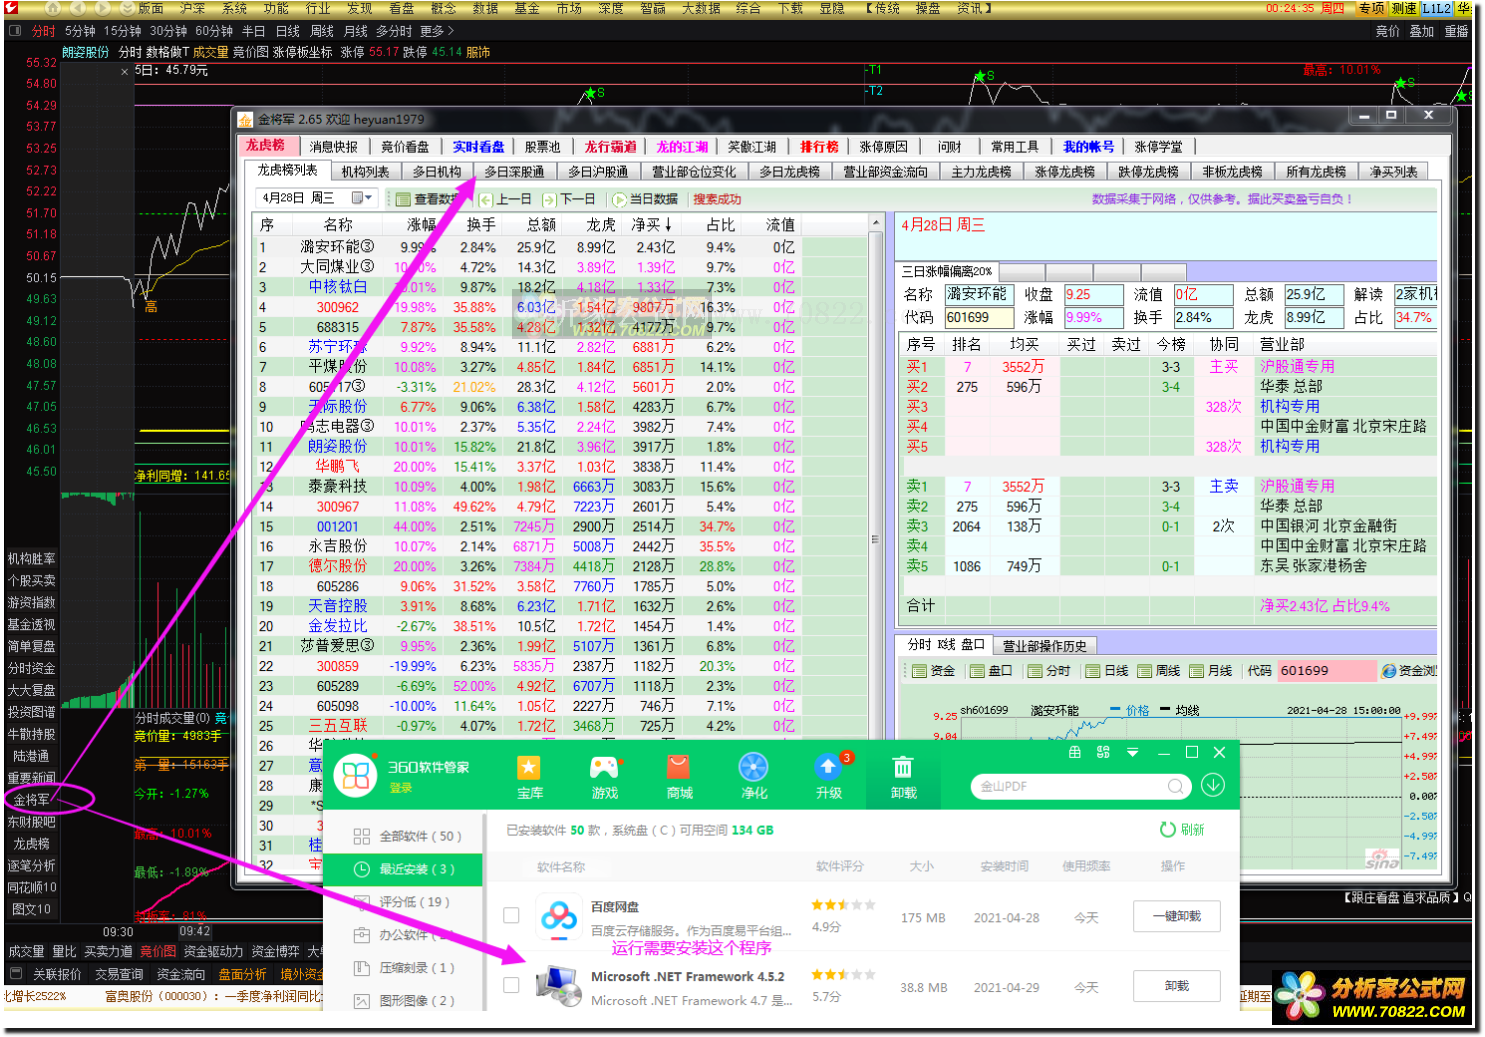The image size is (1485, 1037).
Task: Open 升级 upgrade arrow icon
Action: pyautogui.click(x=828, y=767)
